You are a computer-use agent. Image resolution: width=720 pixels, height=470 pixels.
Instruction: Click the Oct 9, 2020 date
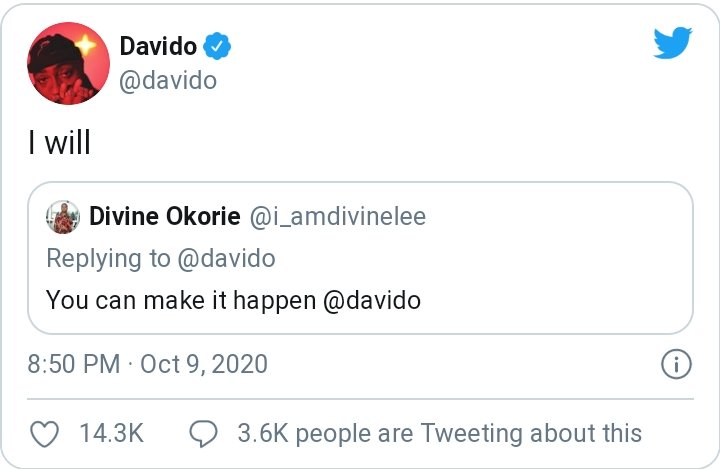204,363
